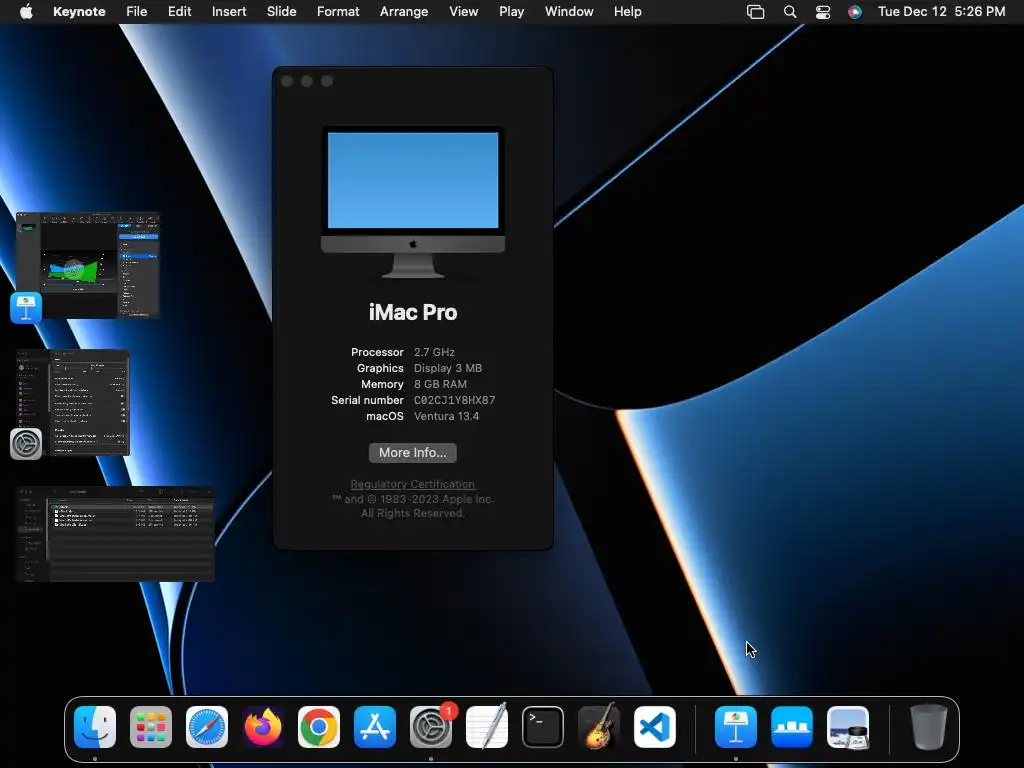This screenshot has height=768, width=1024.
Task: Launch Firefox from the Dock
Action: point(263,727)
